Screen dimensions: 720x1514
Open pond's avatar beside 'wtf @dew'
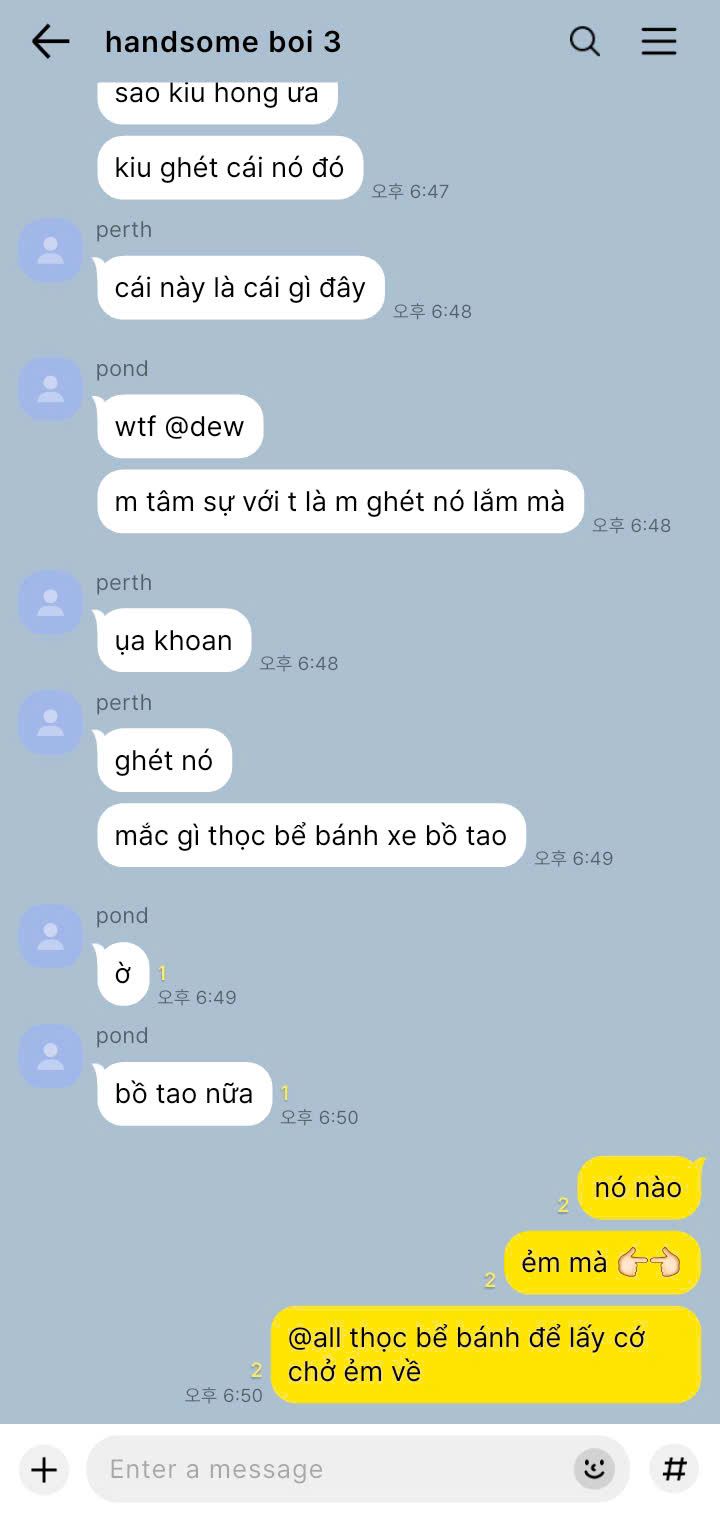[50, 389]
